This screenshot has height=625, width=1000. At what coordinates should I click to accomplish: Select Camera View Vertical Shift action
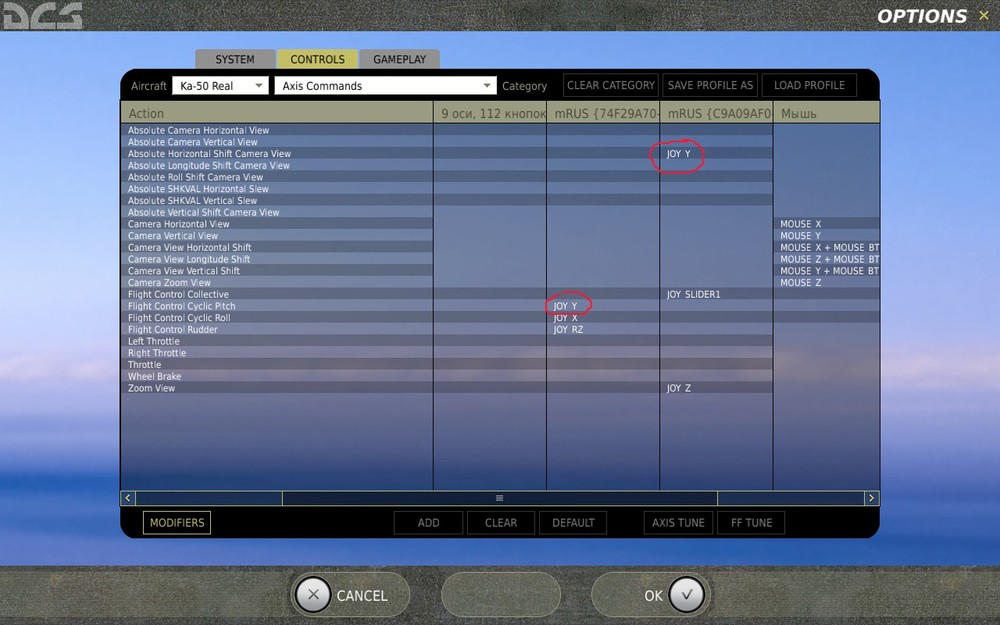coord(277,270)
